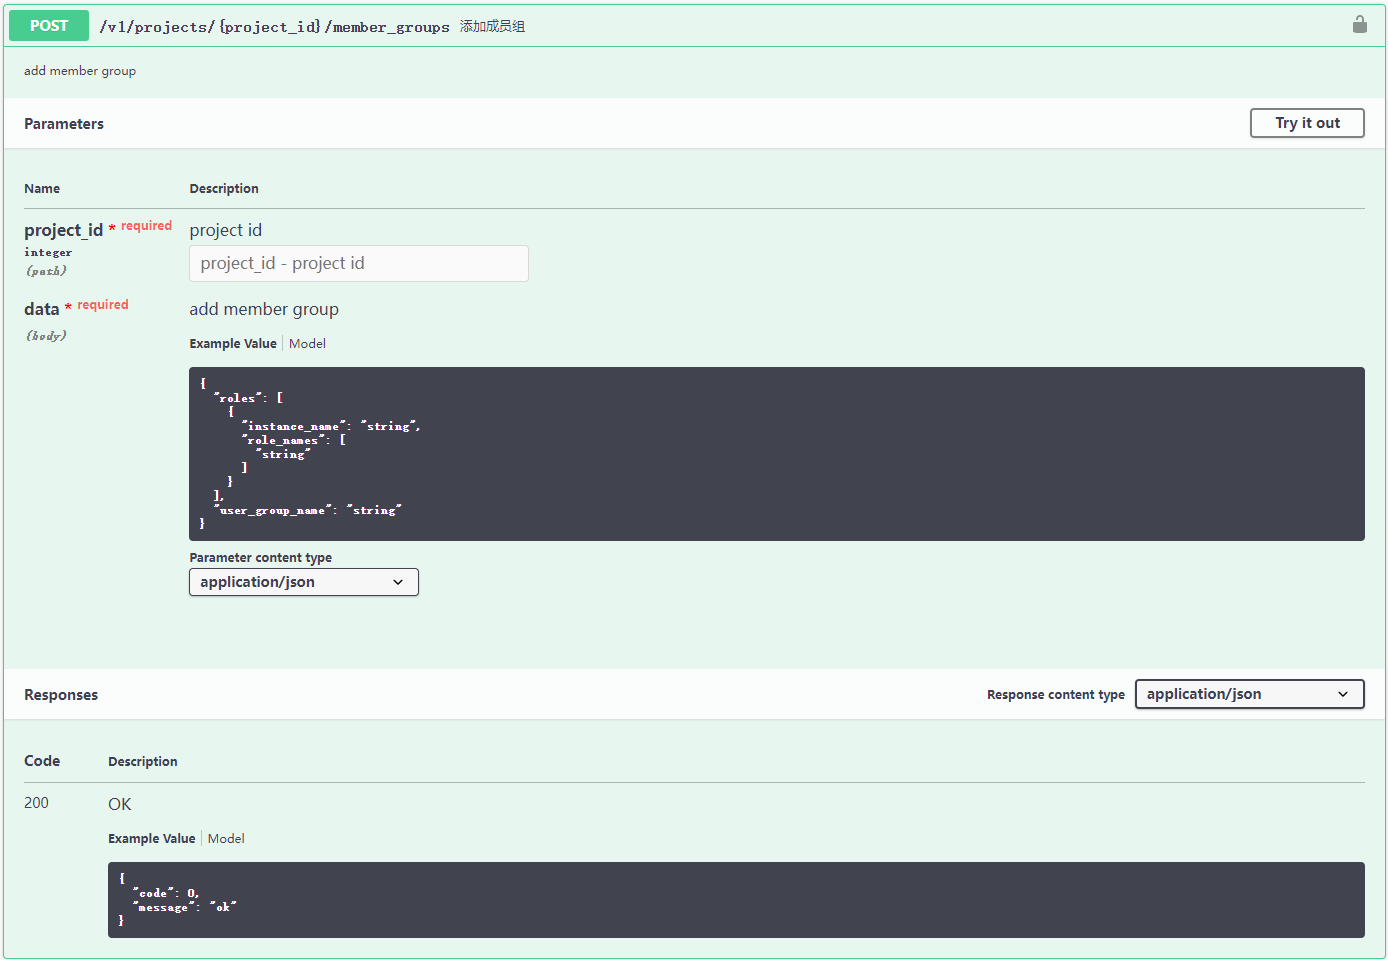The image size is (1388, 960).
Task: Click the "add member group" description text
Action: tap(80, 70)
